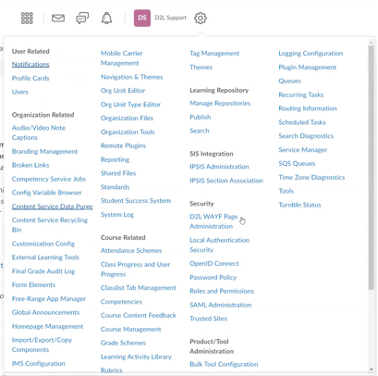Open Learning Activity Library
Image resolution: width=378 pixels, height=376 pixels.
click(136, 356)
